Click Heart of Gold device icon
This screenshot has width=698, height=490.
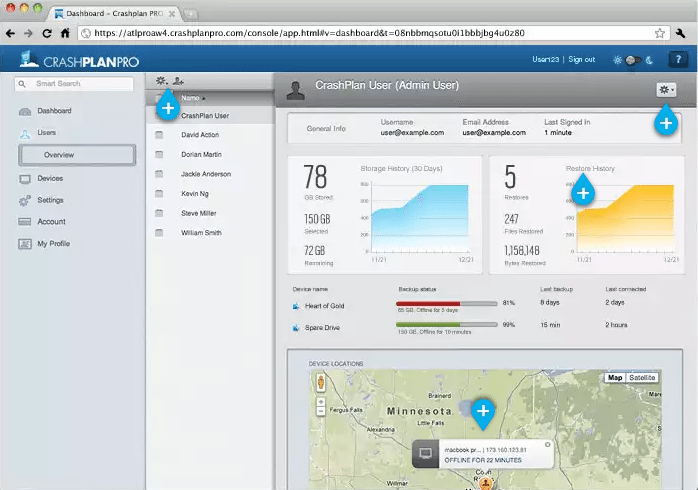[296, 306]
